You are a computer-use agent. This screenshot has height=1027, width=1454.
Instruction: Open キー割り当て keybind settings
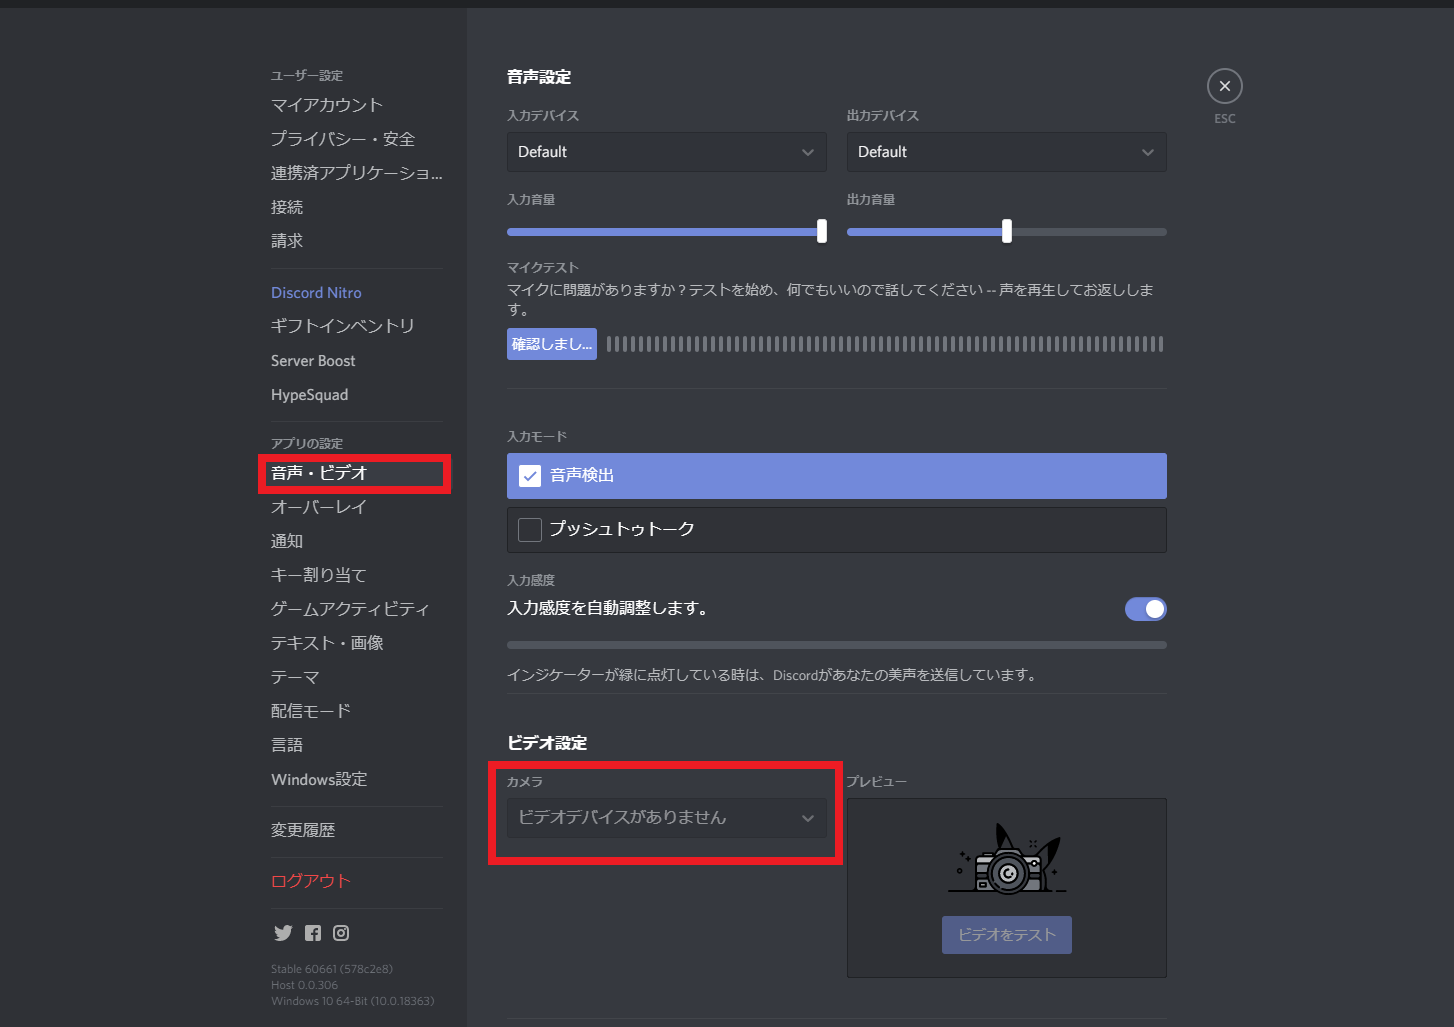pos(319,575)
